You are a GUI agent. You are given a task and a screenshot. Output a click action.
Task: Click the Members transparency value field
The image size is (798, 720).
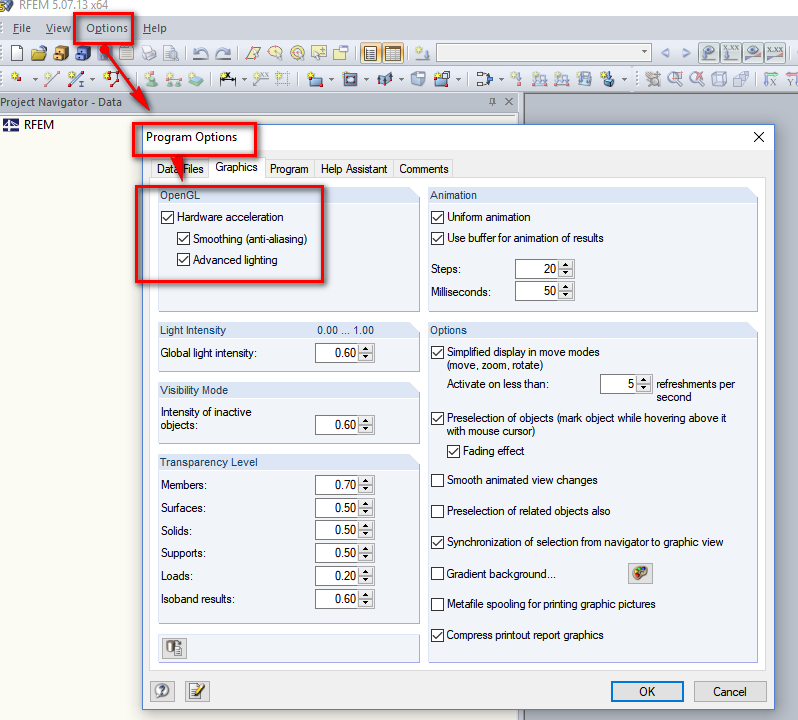(x=337, y=485)
